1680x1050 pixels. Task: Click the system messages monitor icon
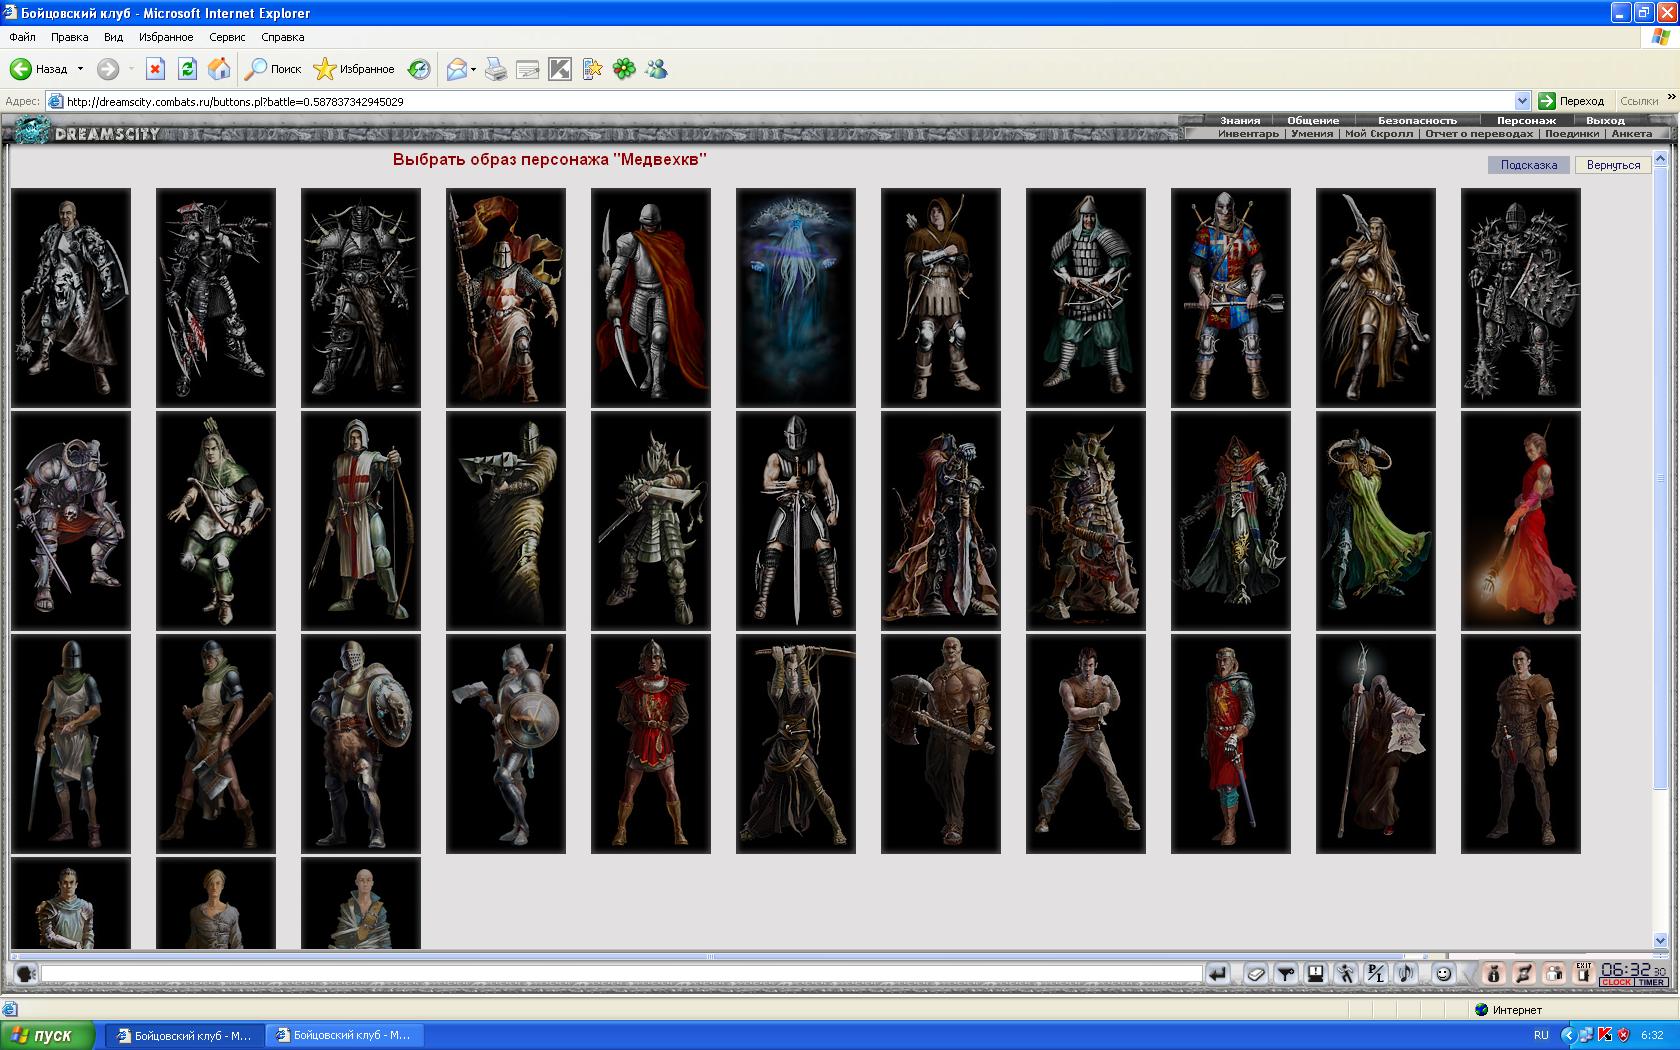pos(1316,973)
